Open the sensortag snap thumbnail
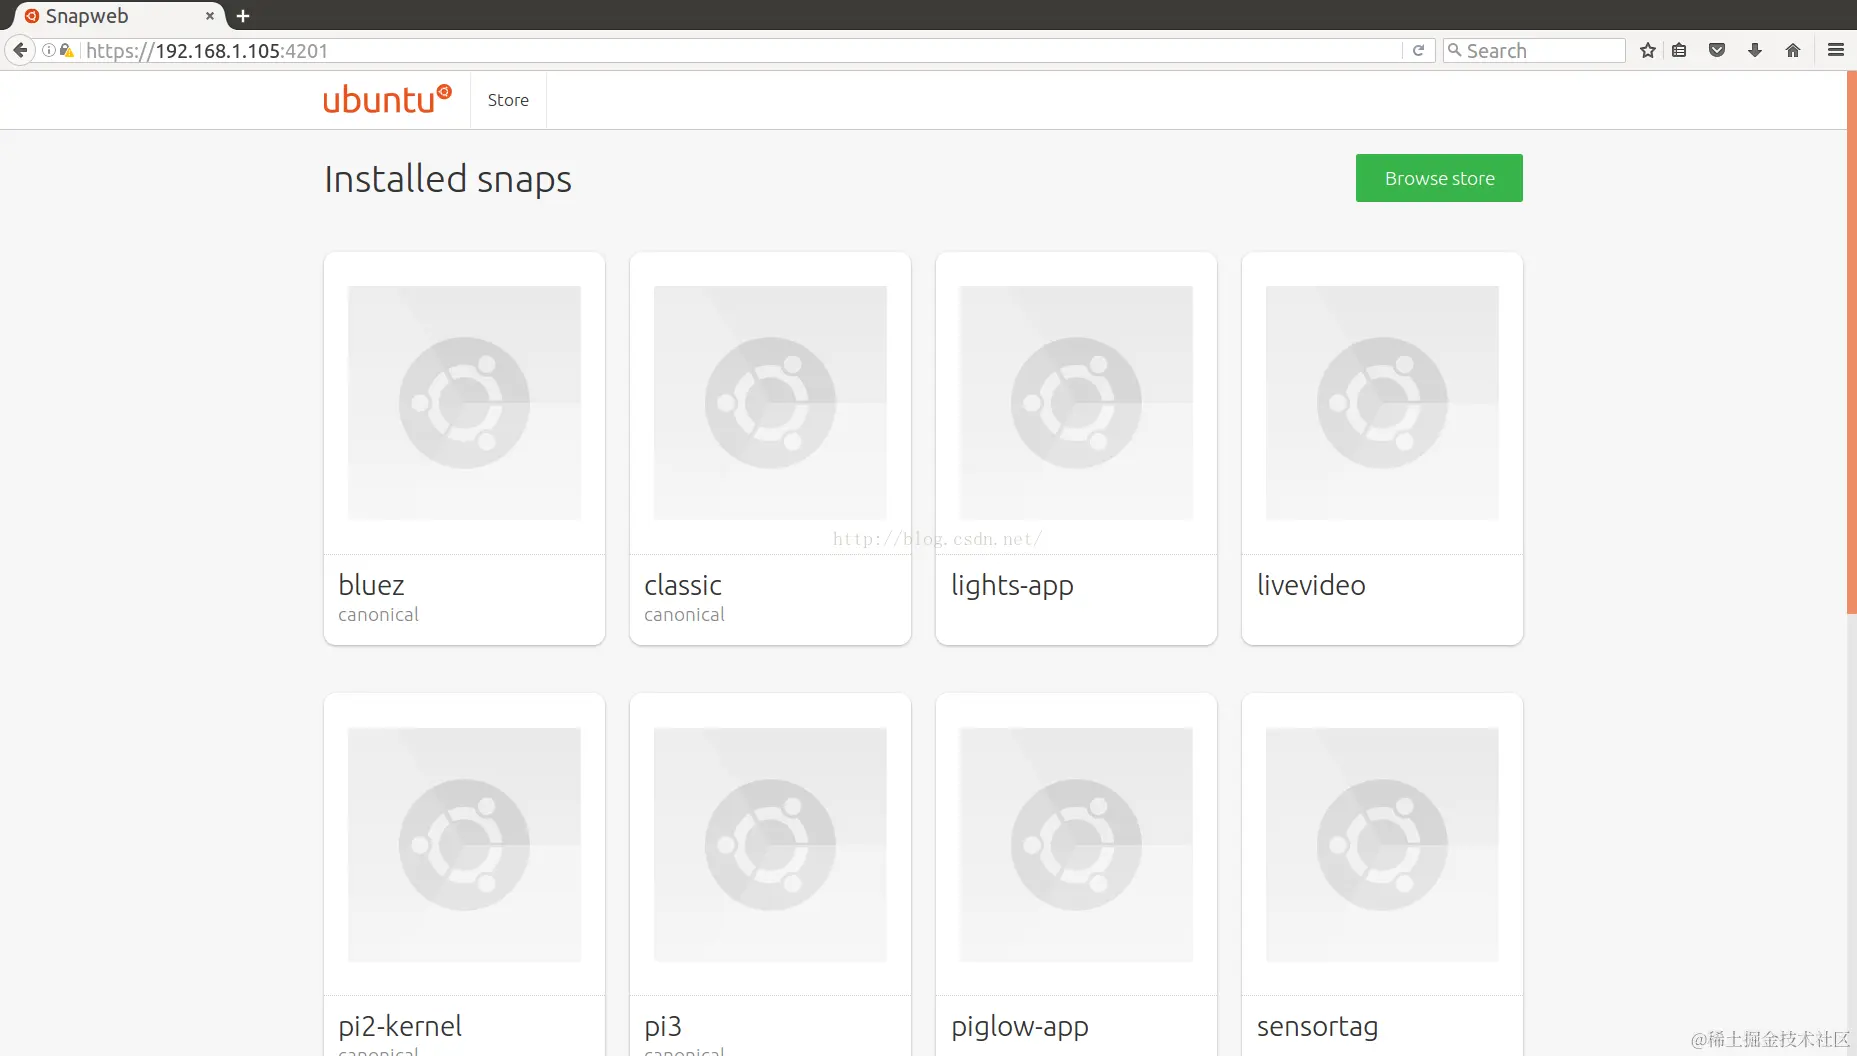1857x1056 pixels. click(1382, 845)
